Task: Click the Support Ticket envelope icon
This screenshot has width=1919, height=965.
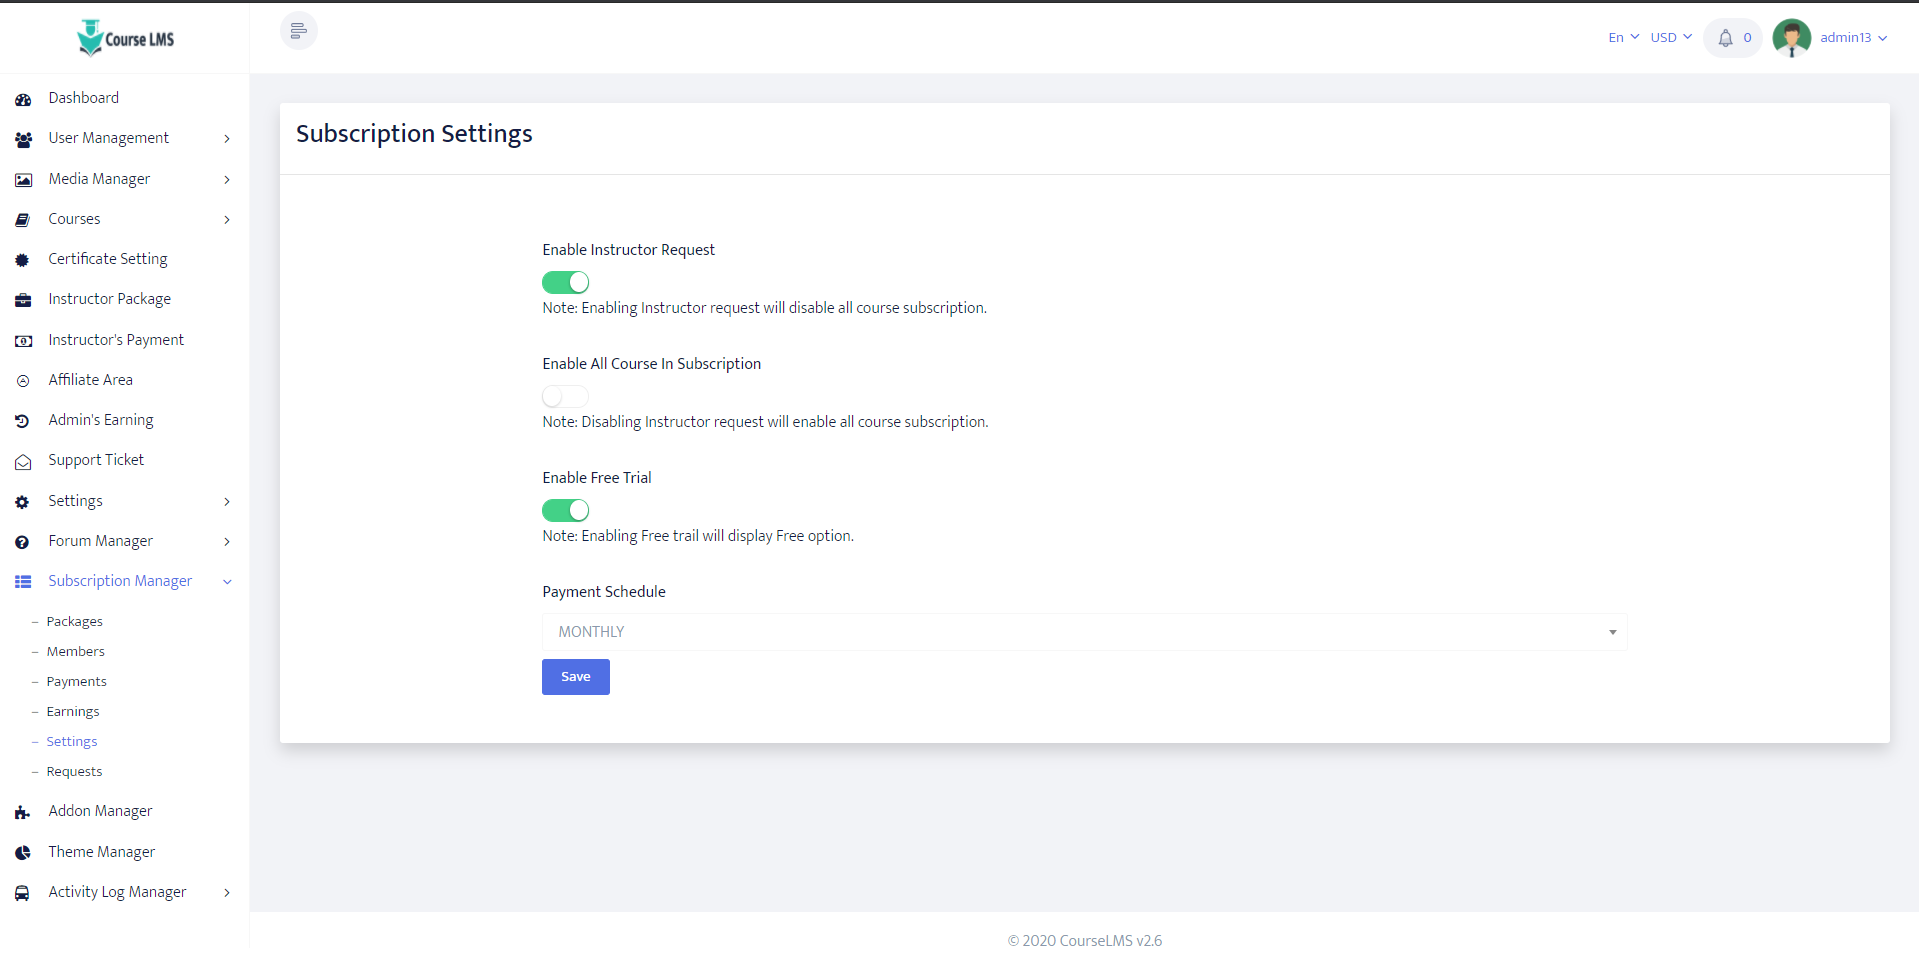Action: pos(23,462)
